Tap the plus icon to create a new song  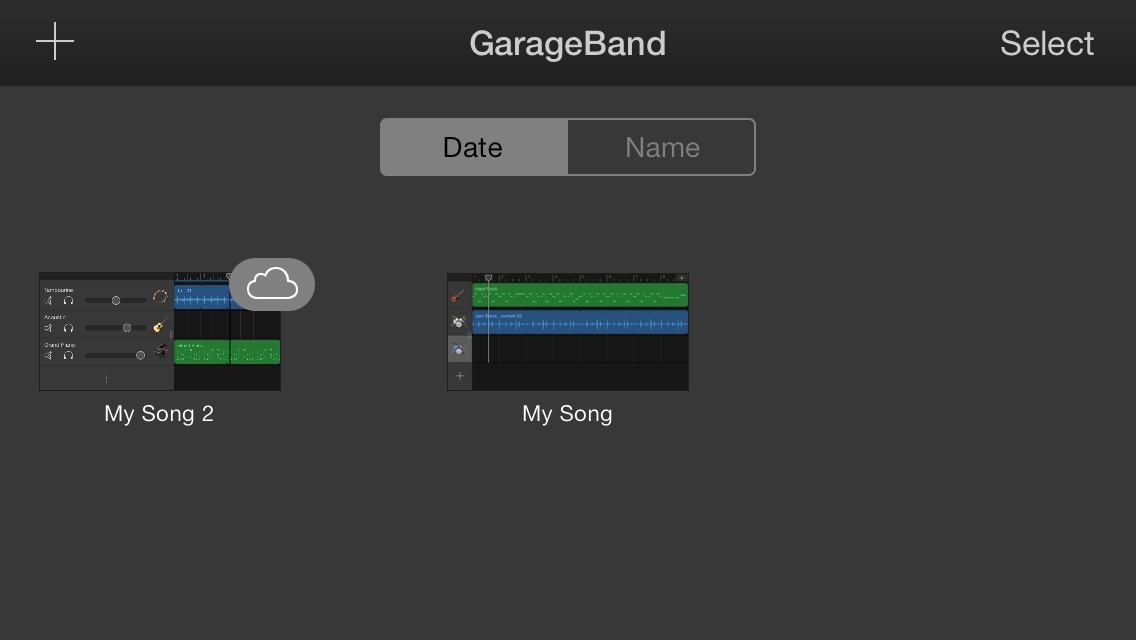[x=55, y=41]
